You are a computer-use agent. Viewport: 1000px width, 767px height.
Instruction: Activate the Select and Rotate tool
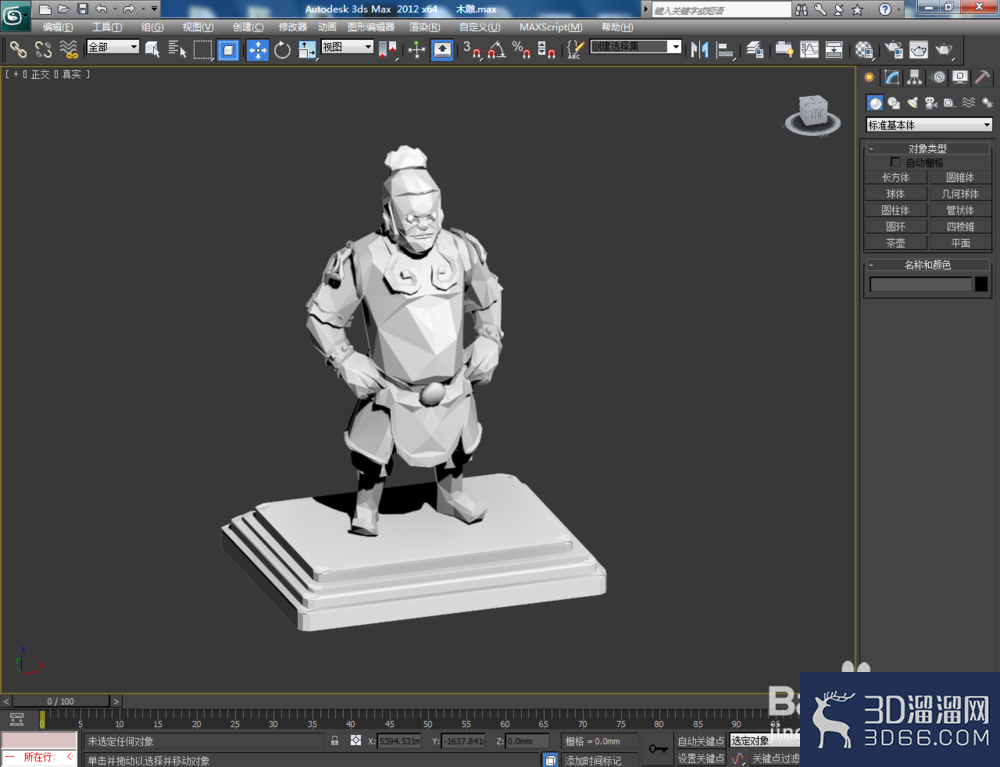pos(282,50)
